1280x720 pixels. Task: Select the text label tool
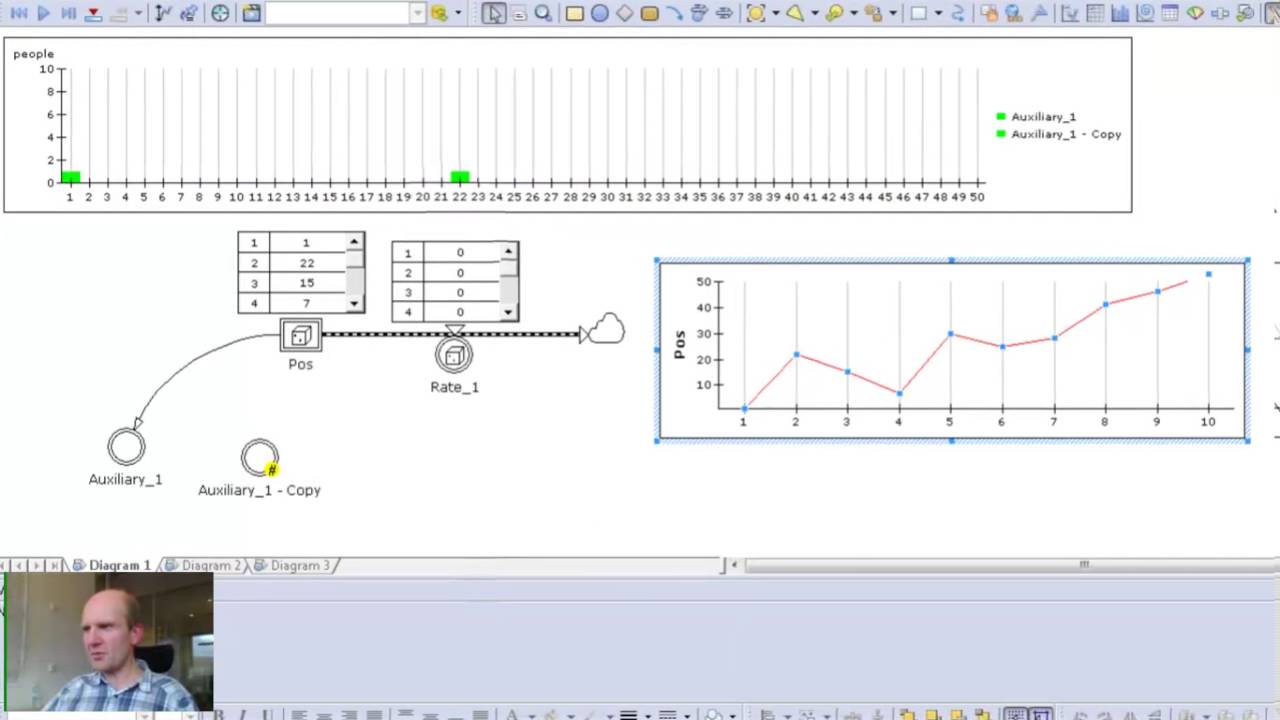[x=519, y=13]
